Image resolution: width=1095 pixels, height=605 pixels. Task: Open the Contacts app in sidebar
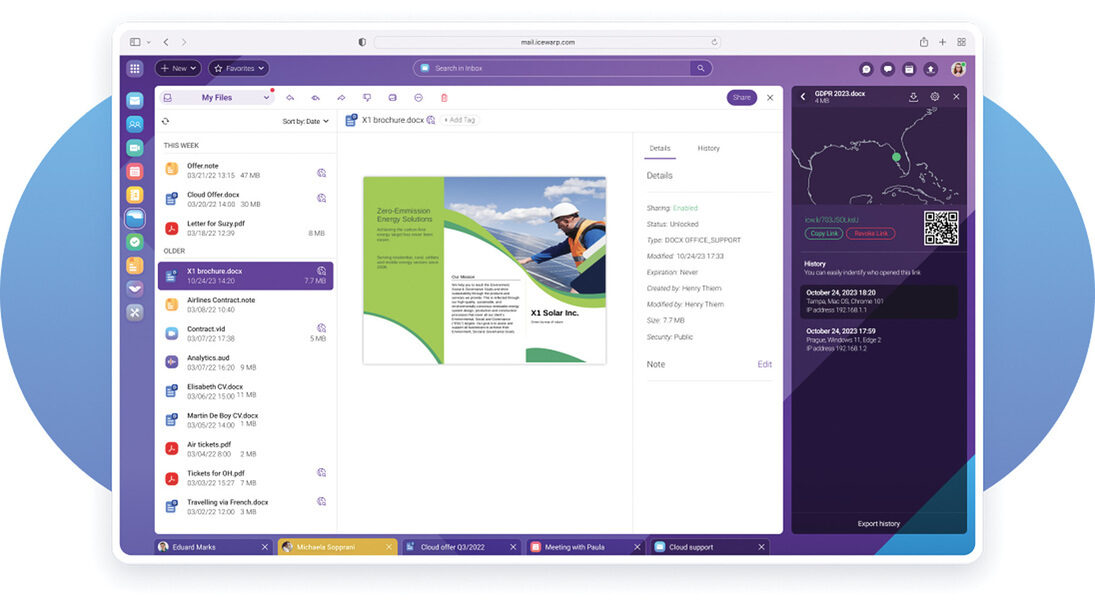click(x=135, y=124)
